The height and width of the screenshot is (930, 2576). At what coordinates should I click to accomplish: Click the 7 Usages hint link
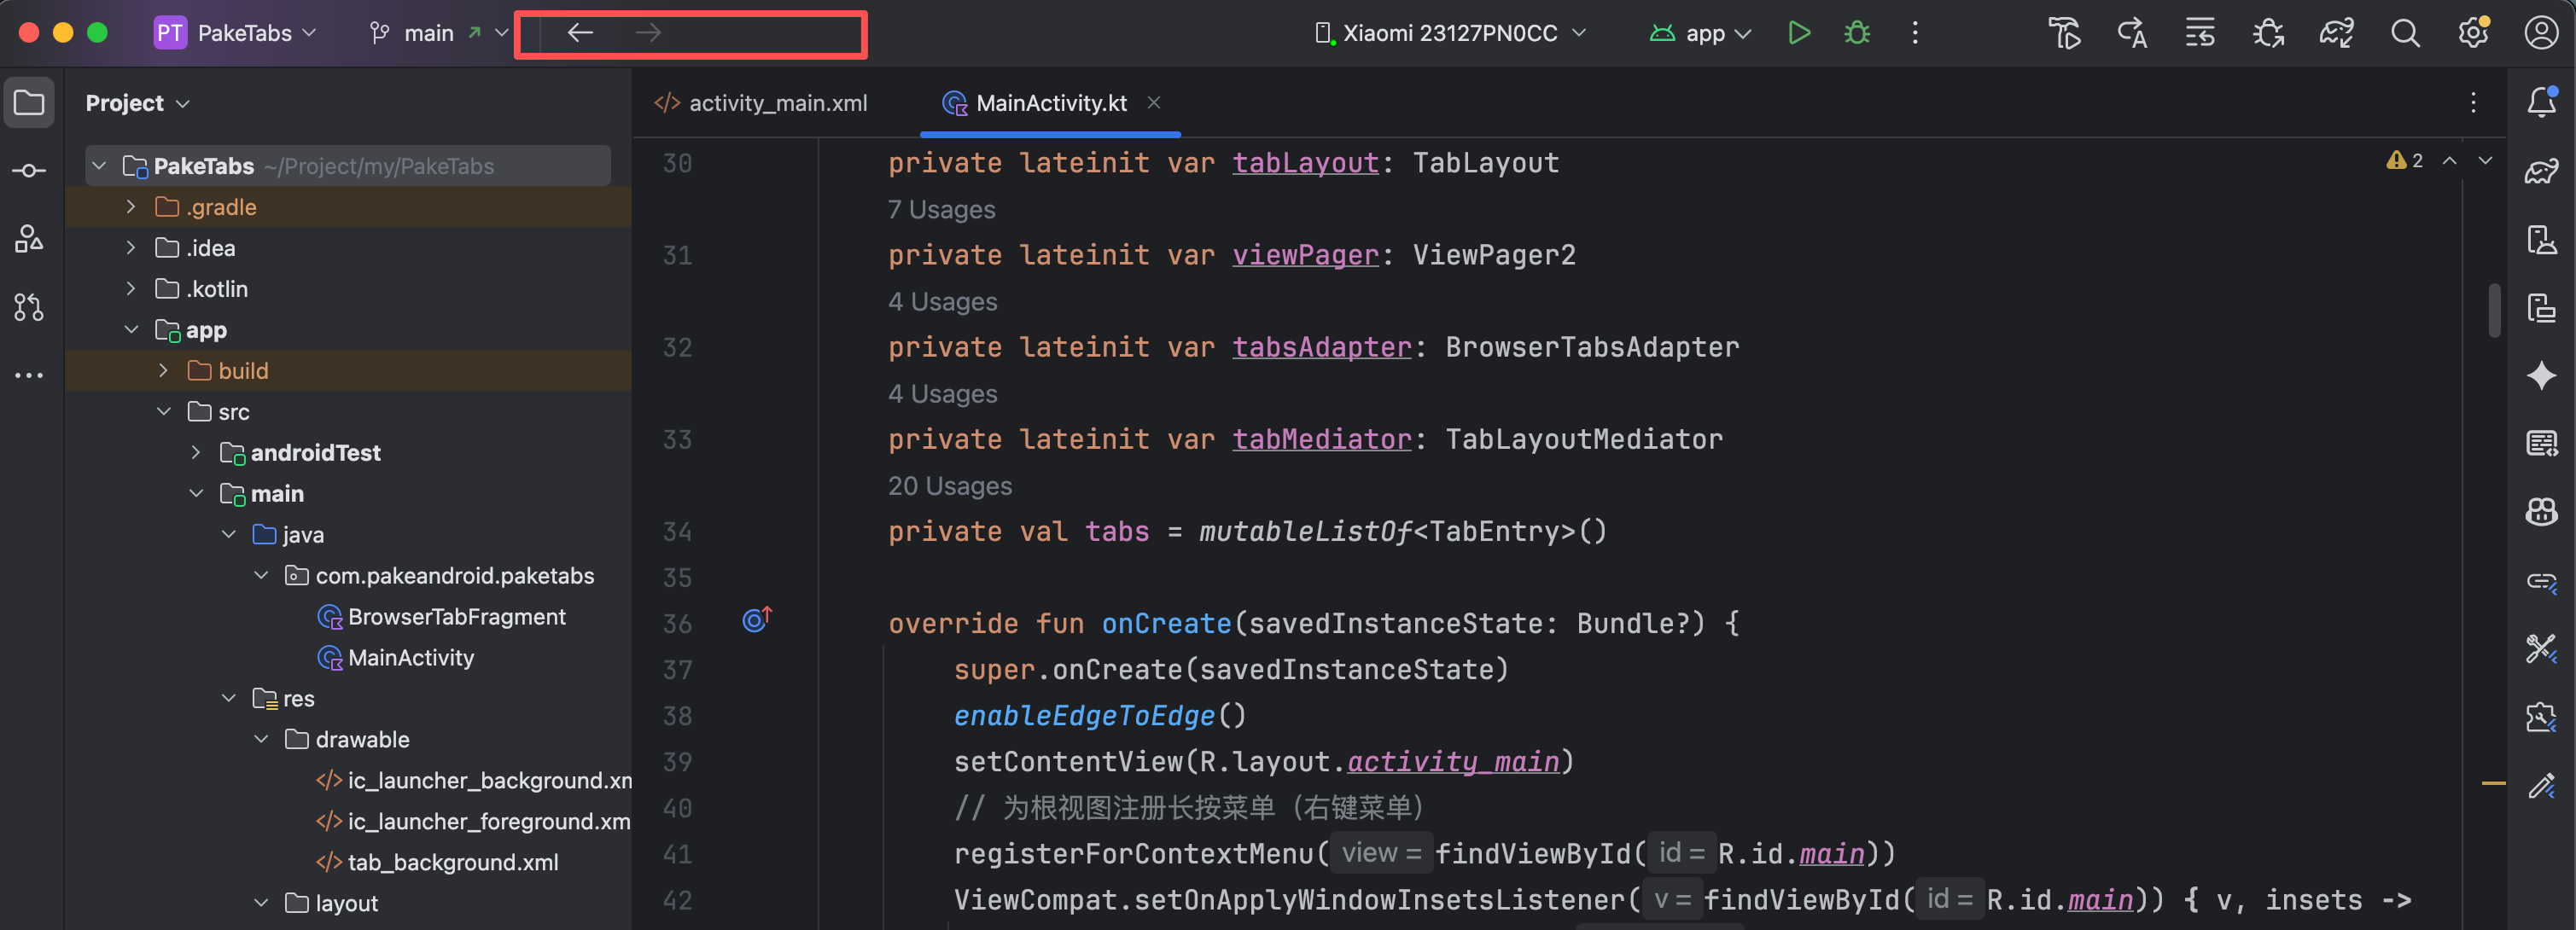point(941,210)
